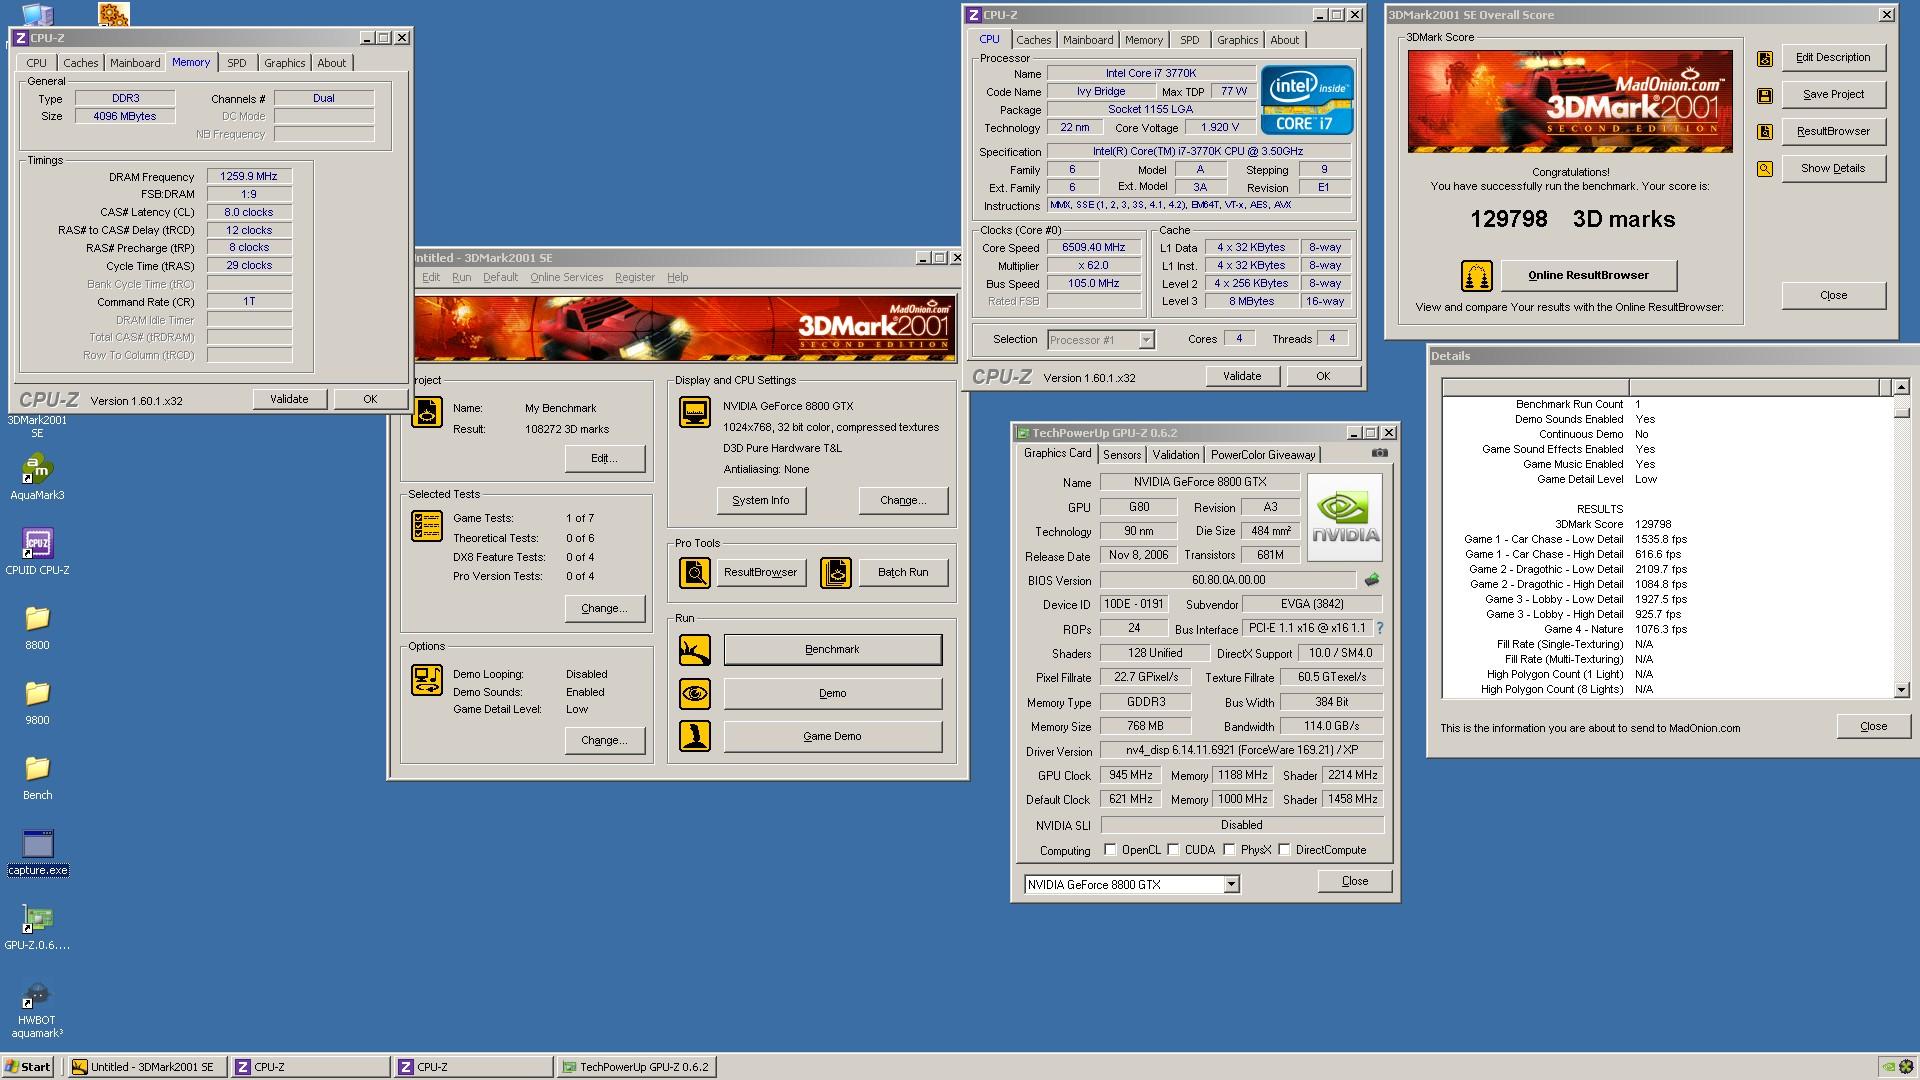The image size is (1920, 1080).
Task: Switch to Memory tab in right CPU-Z window
Action: click(x=1143, y=40)
